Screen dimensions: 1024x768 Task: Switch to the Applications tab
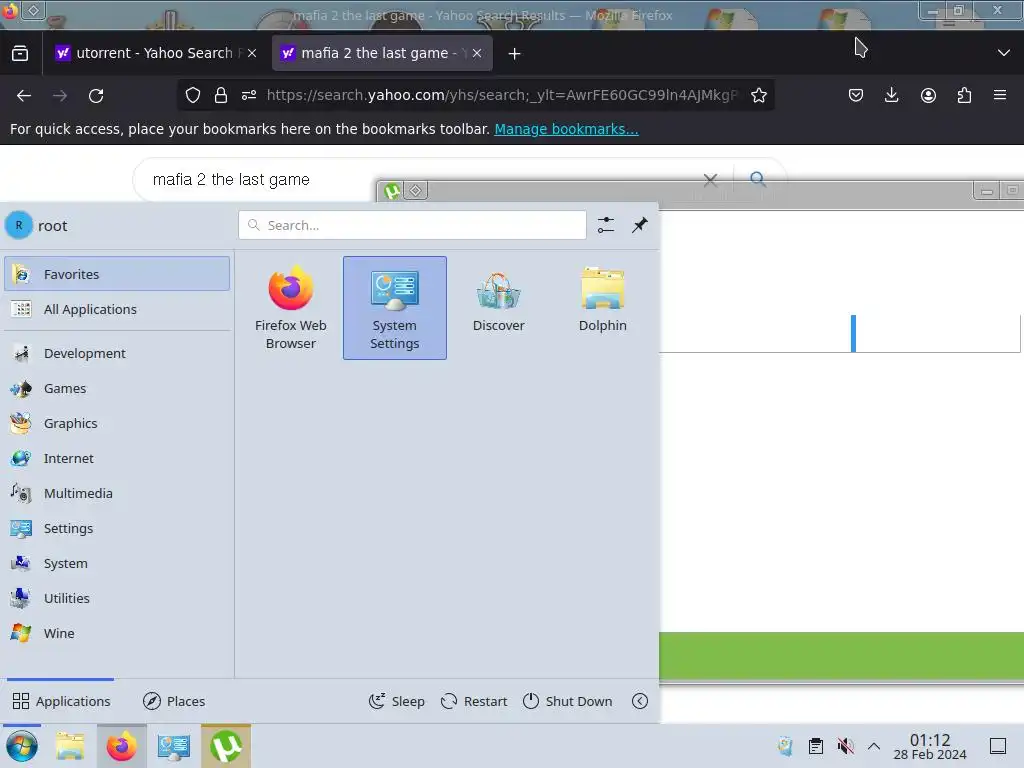tap(61, 701)
